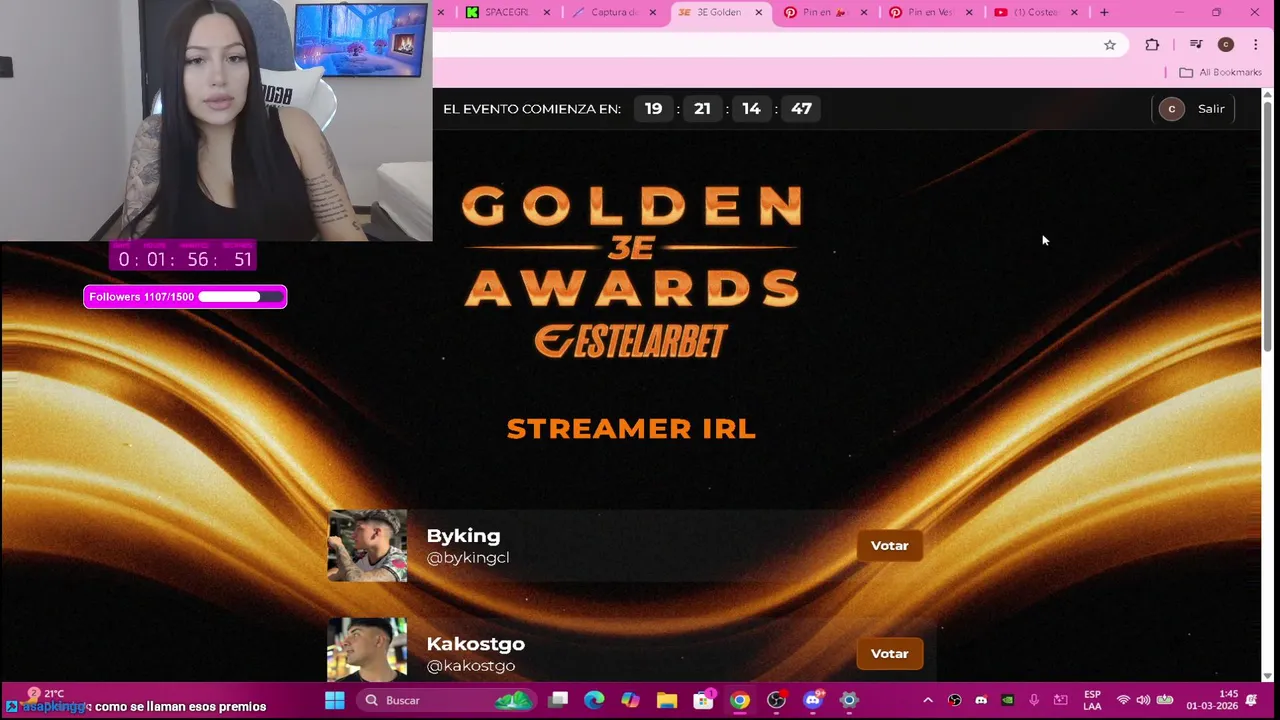The width and height of the screenshot is (1280, 720).
Task: Vote for Byking with the Votar button
Action: [889, 546]
